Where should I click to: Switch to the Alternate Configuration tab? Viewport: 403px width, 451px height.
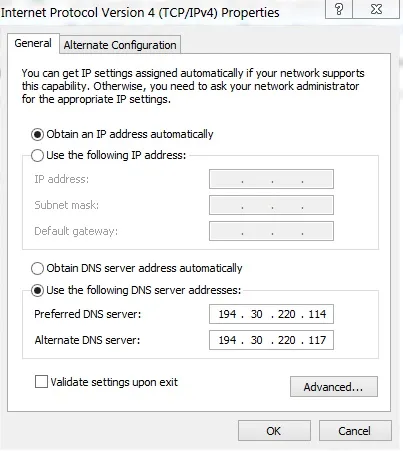tap(120, 45)
